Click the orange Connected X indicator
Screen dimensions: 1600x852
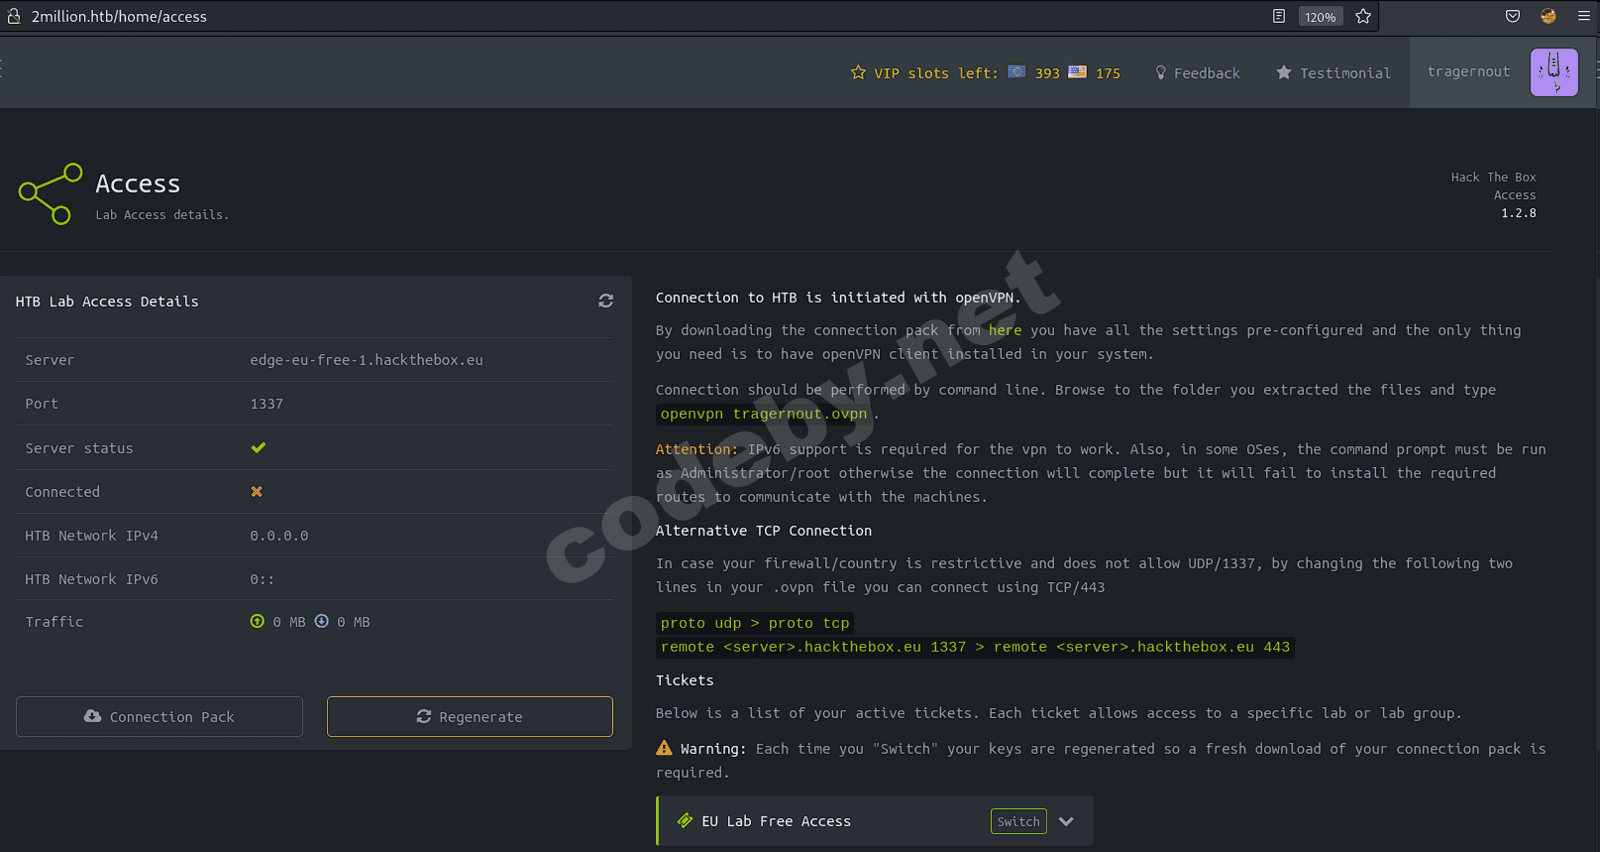pyautogui.click(x=257, y=492)
